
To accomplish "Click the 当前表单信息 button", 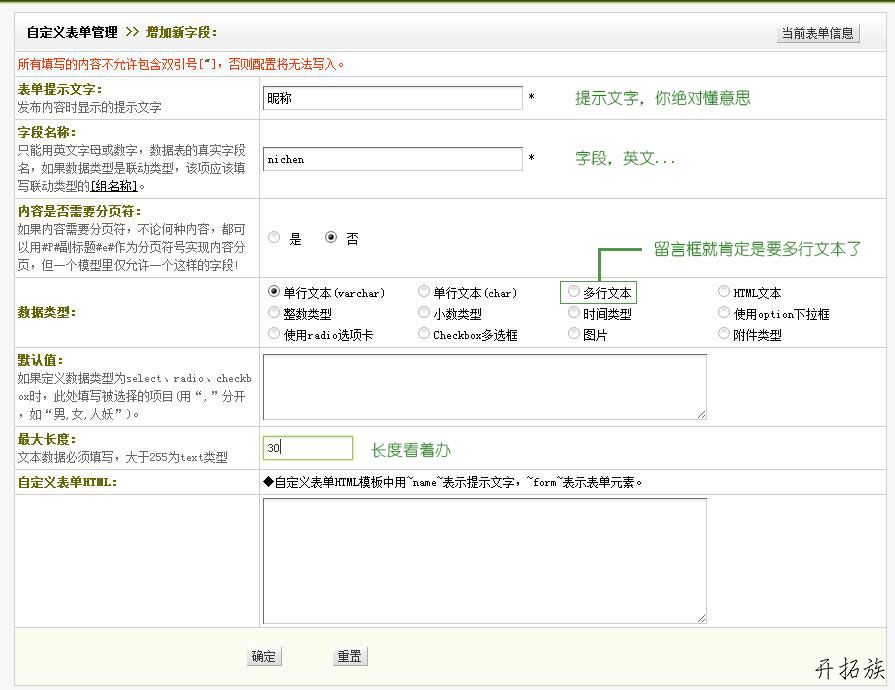I will 817,33.
